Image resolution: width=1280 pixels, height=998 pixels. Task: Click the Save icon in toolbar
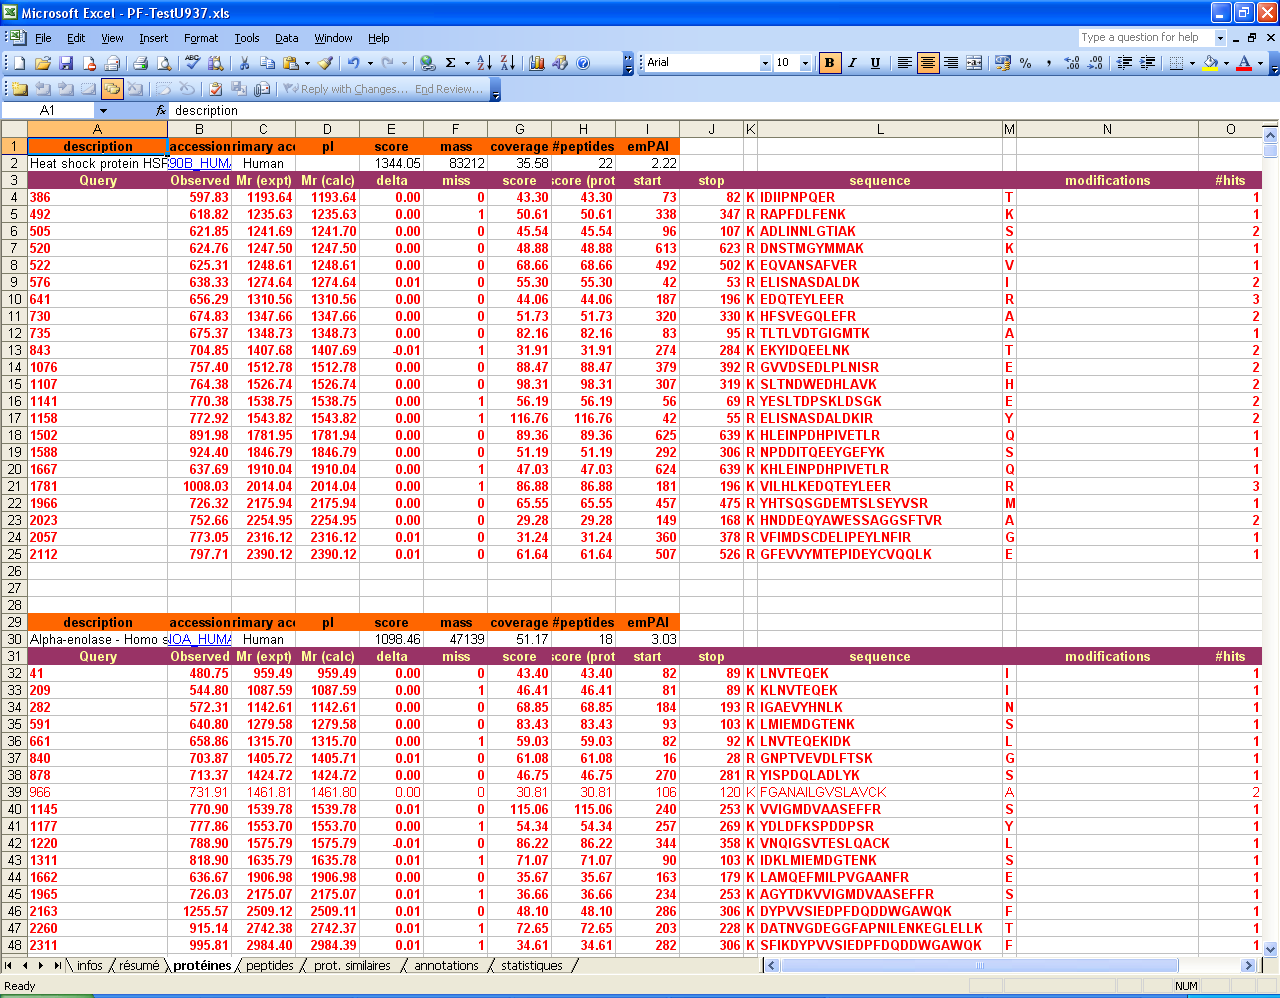coord(65,63)
